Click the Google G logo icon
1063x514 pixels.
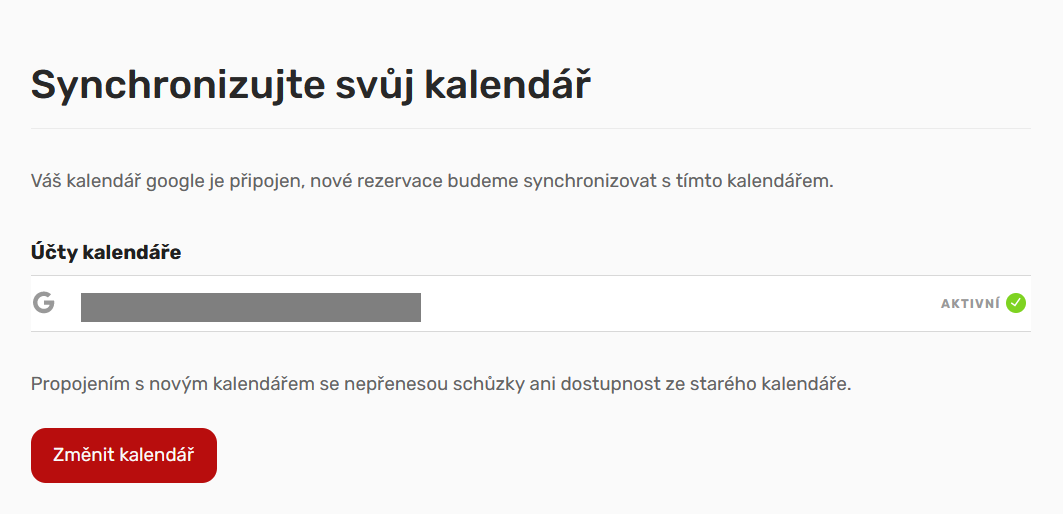[x=43, y=302]
